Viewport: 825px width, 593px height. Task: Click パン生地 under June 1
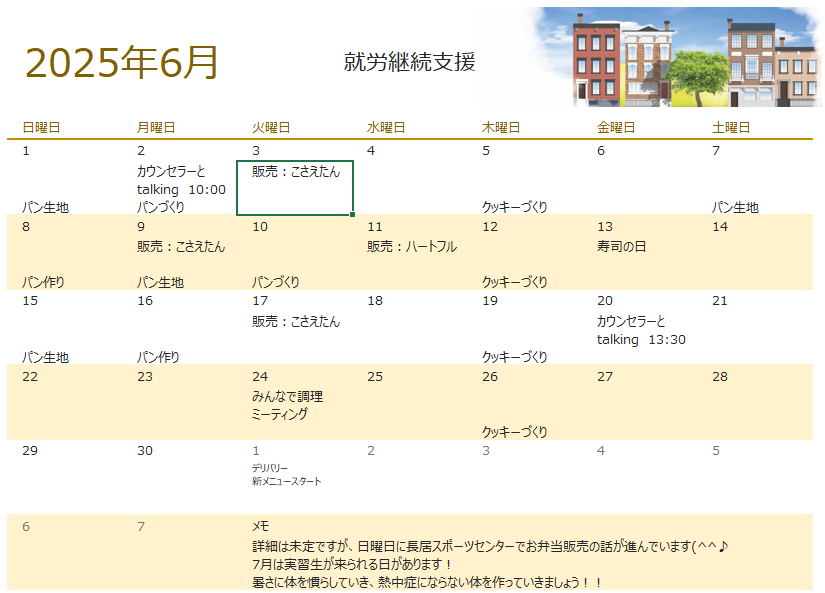click(45, 207)
